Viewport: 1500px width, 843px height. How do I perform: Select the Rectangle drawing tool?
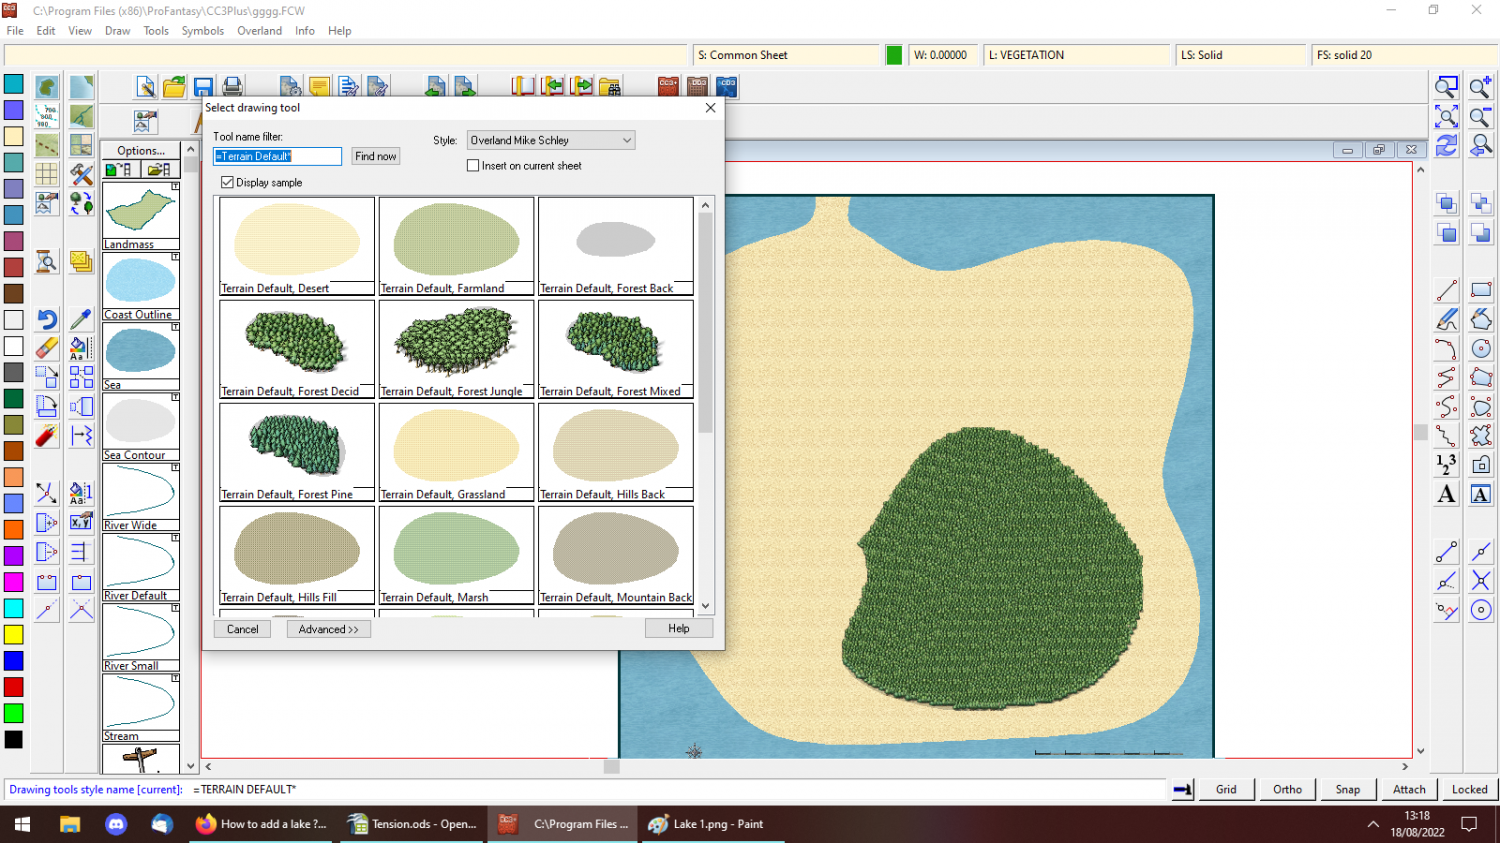(1481, 291)
